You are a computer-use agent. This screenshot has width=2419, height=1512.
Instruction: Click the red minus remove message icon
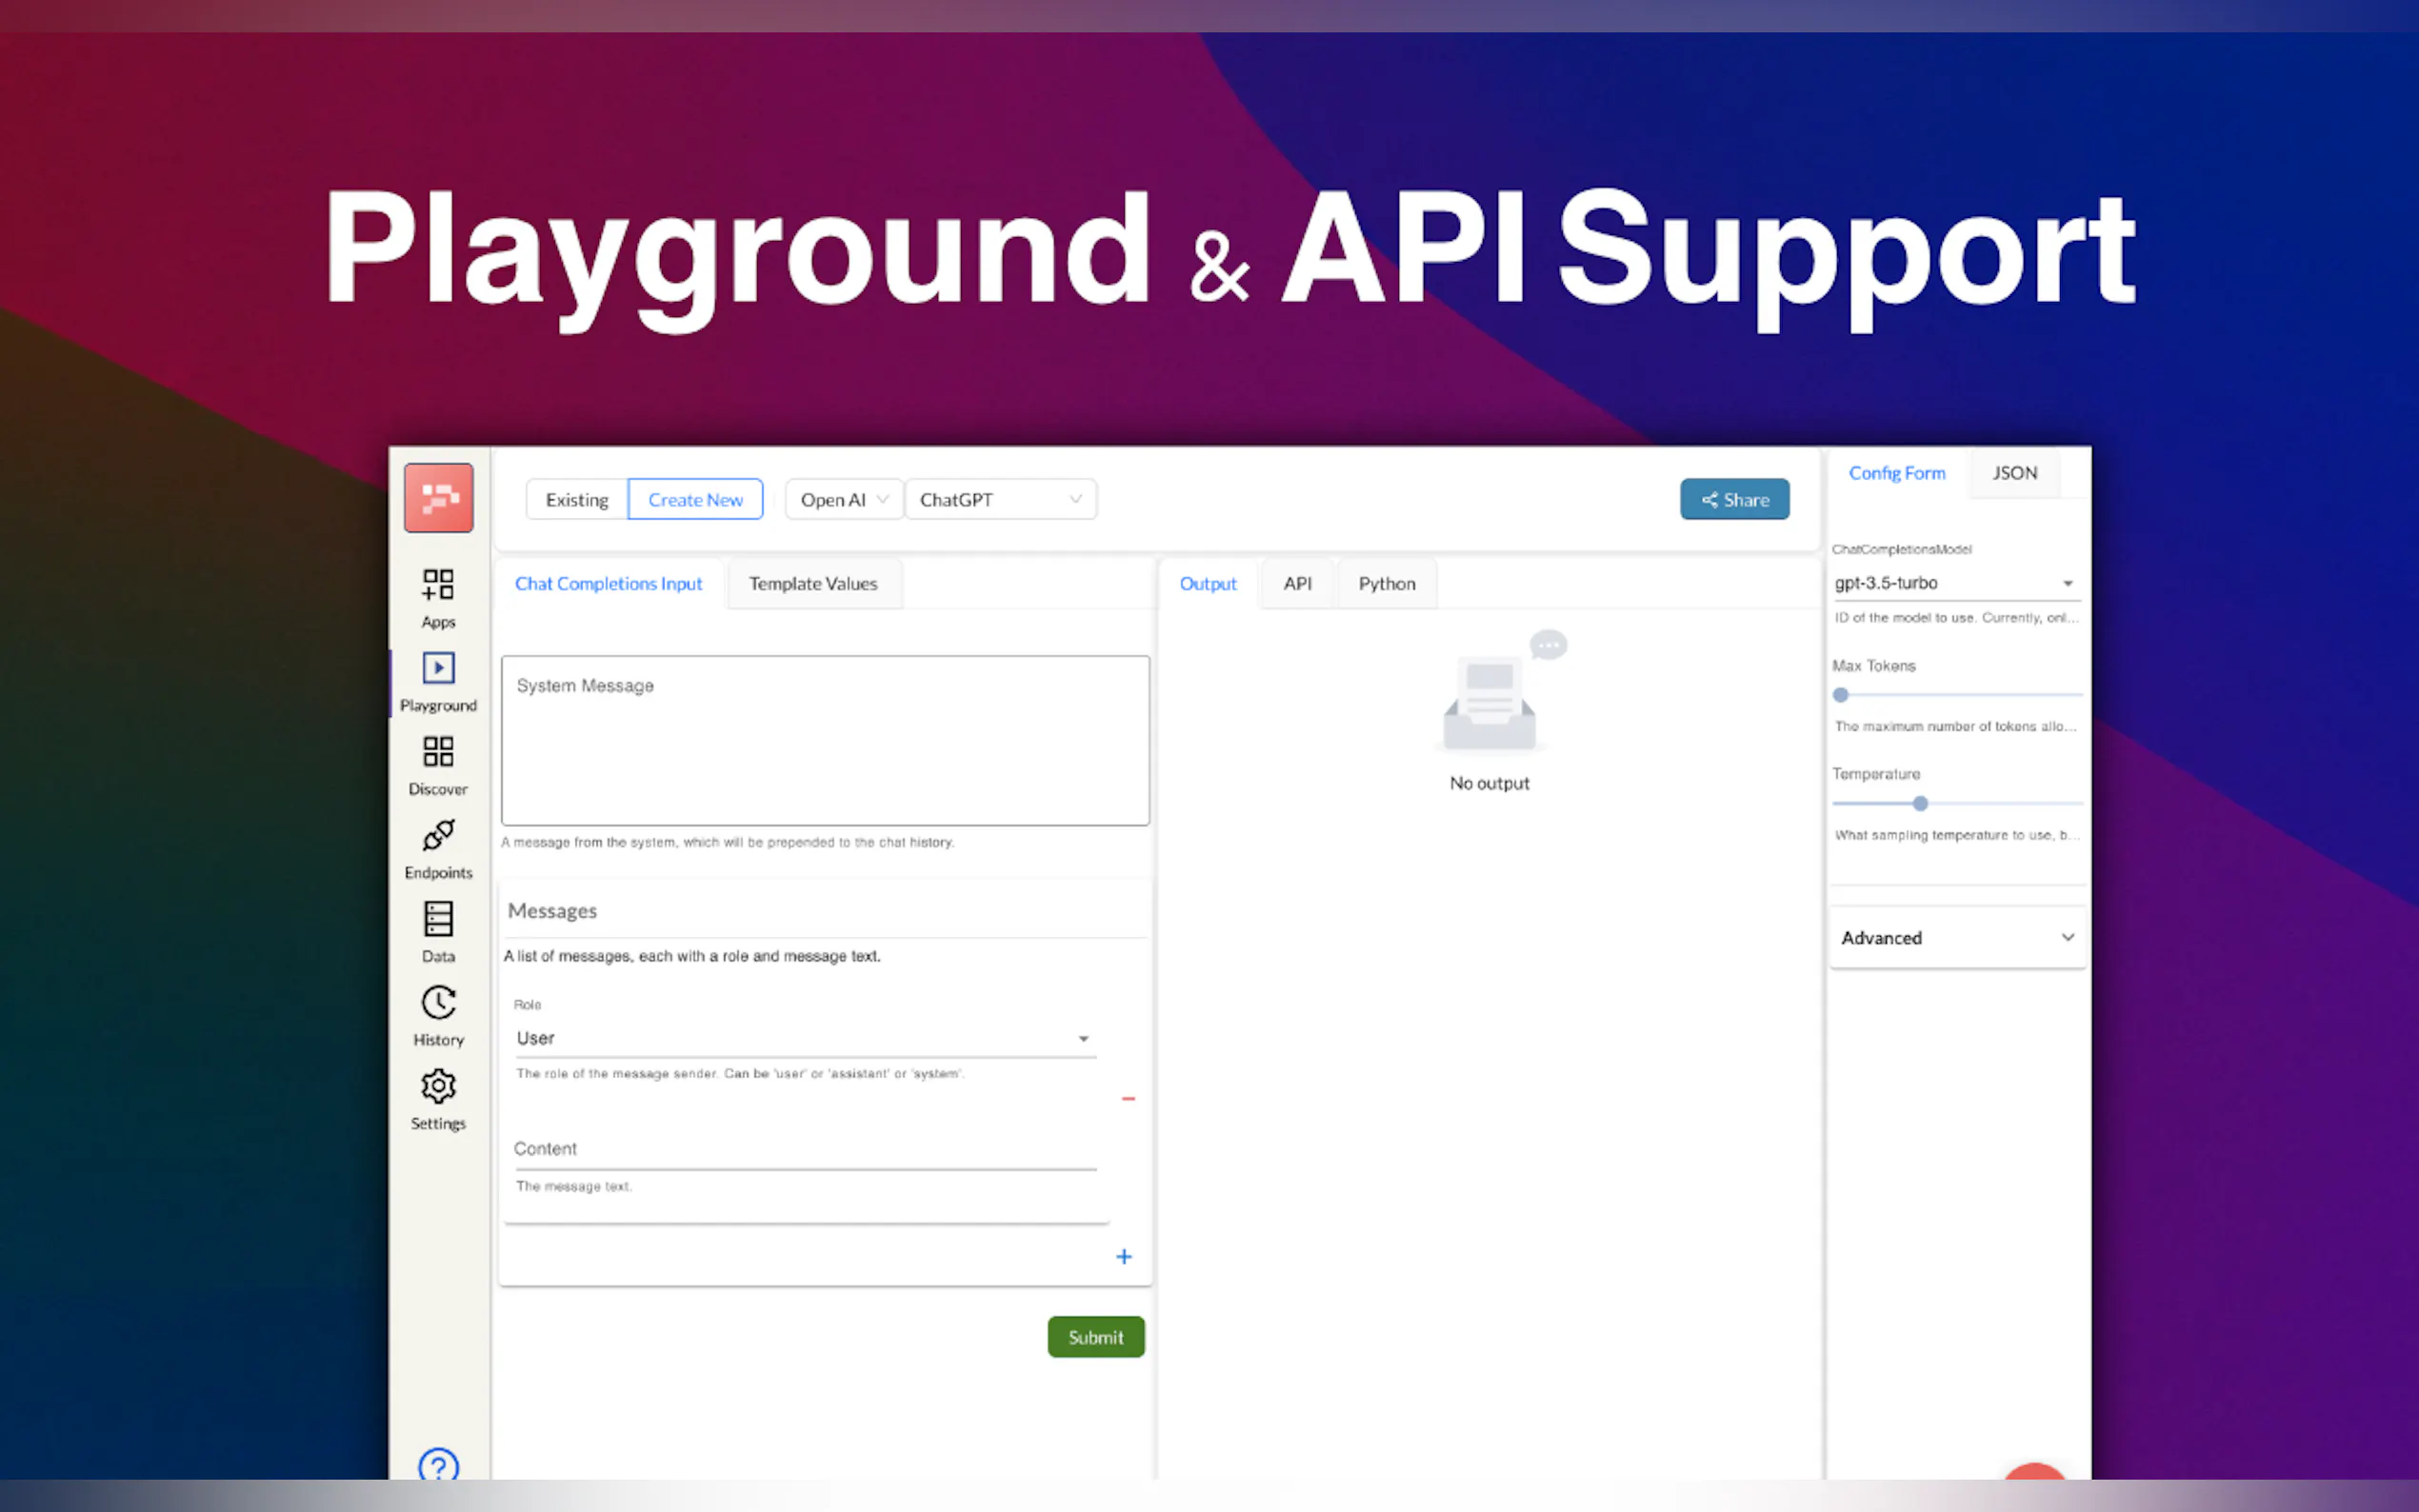[1128, 1099]
